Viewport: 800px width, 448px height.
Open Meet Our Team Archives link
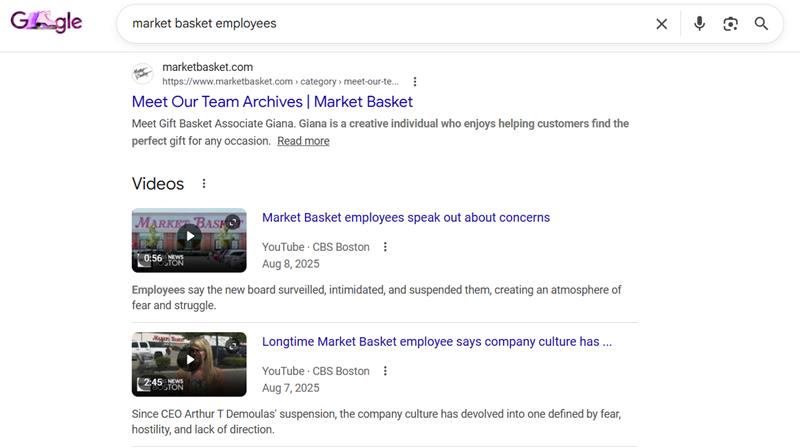tap(272, 102)
